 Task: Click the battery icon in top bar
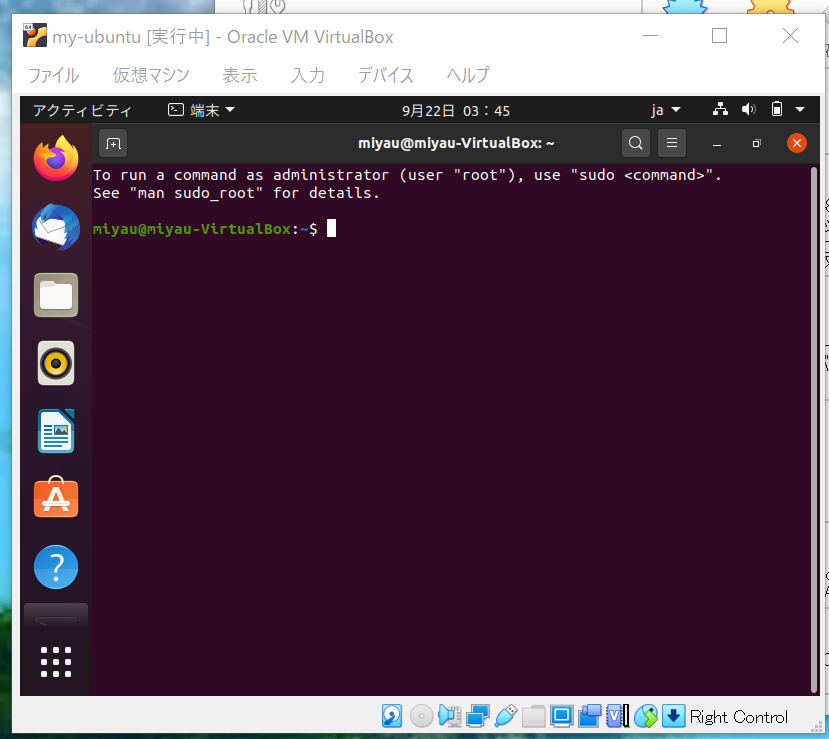(777, 109)
